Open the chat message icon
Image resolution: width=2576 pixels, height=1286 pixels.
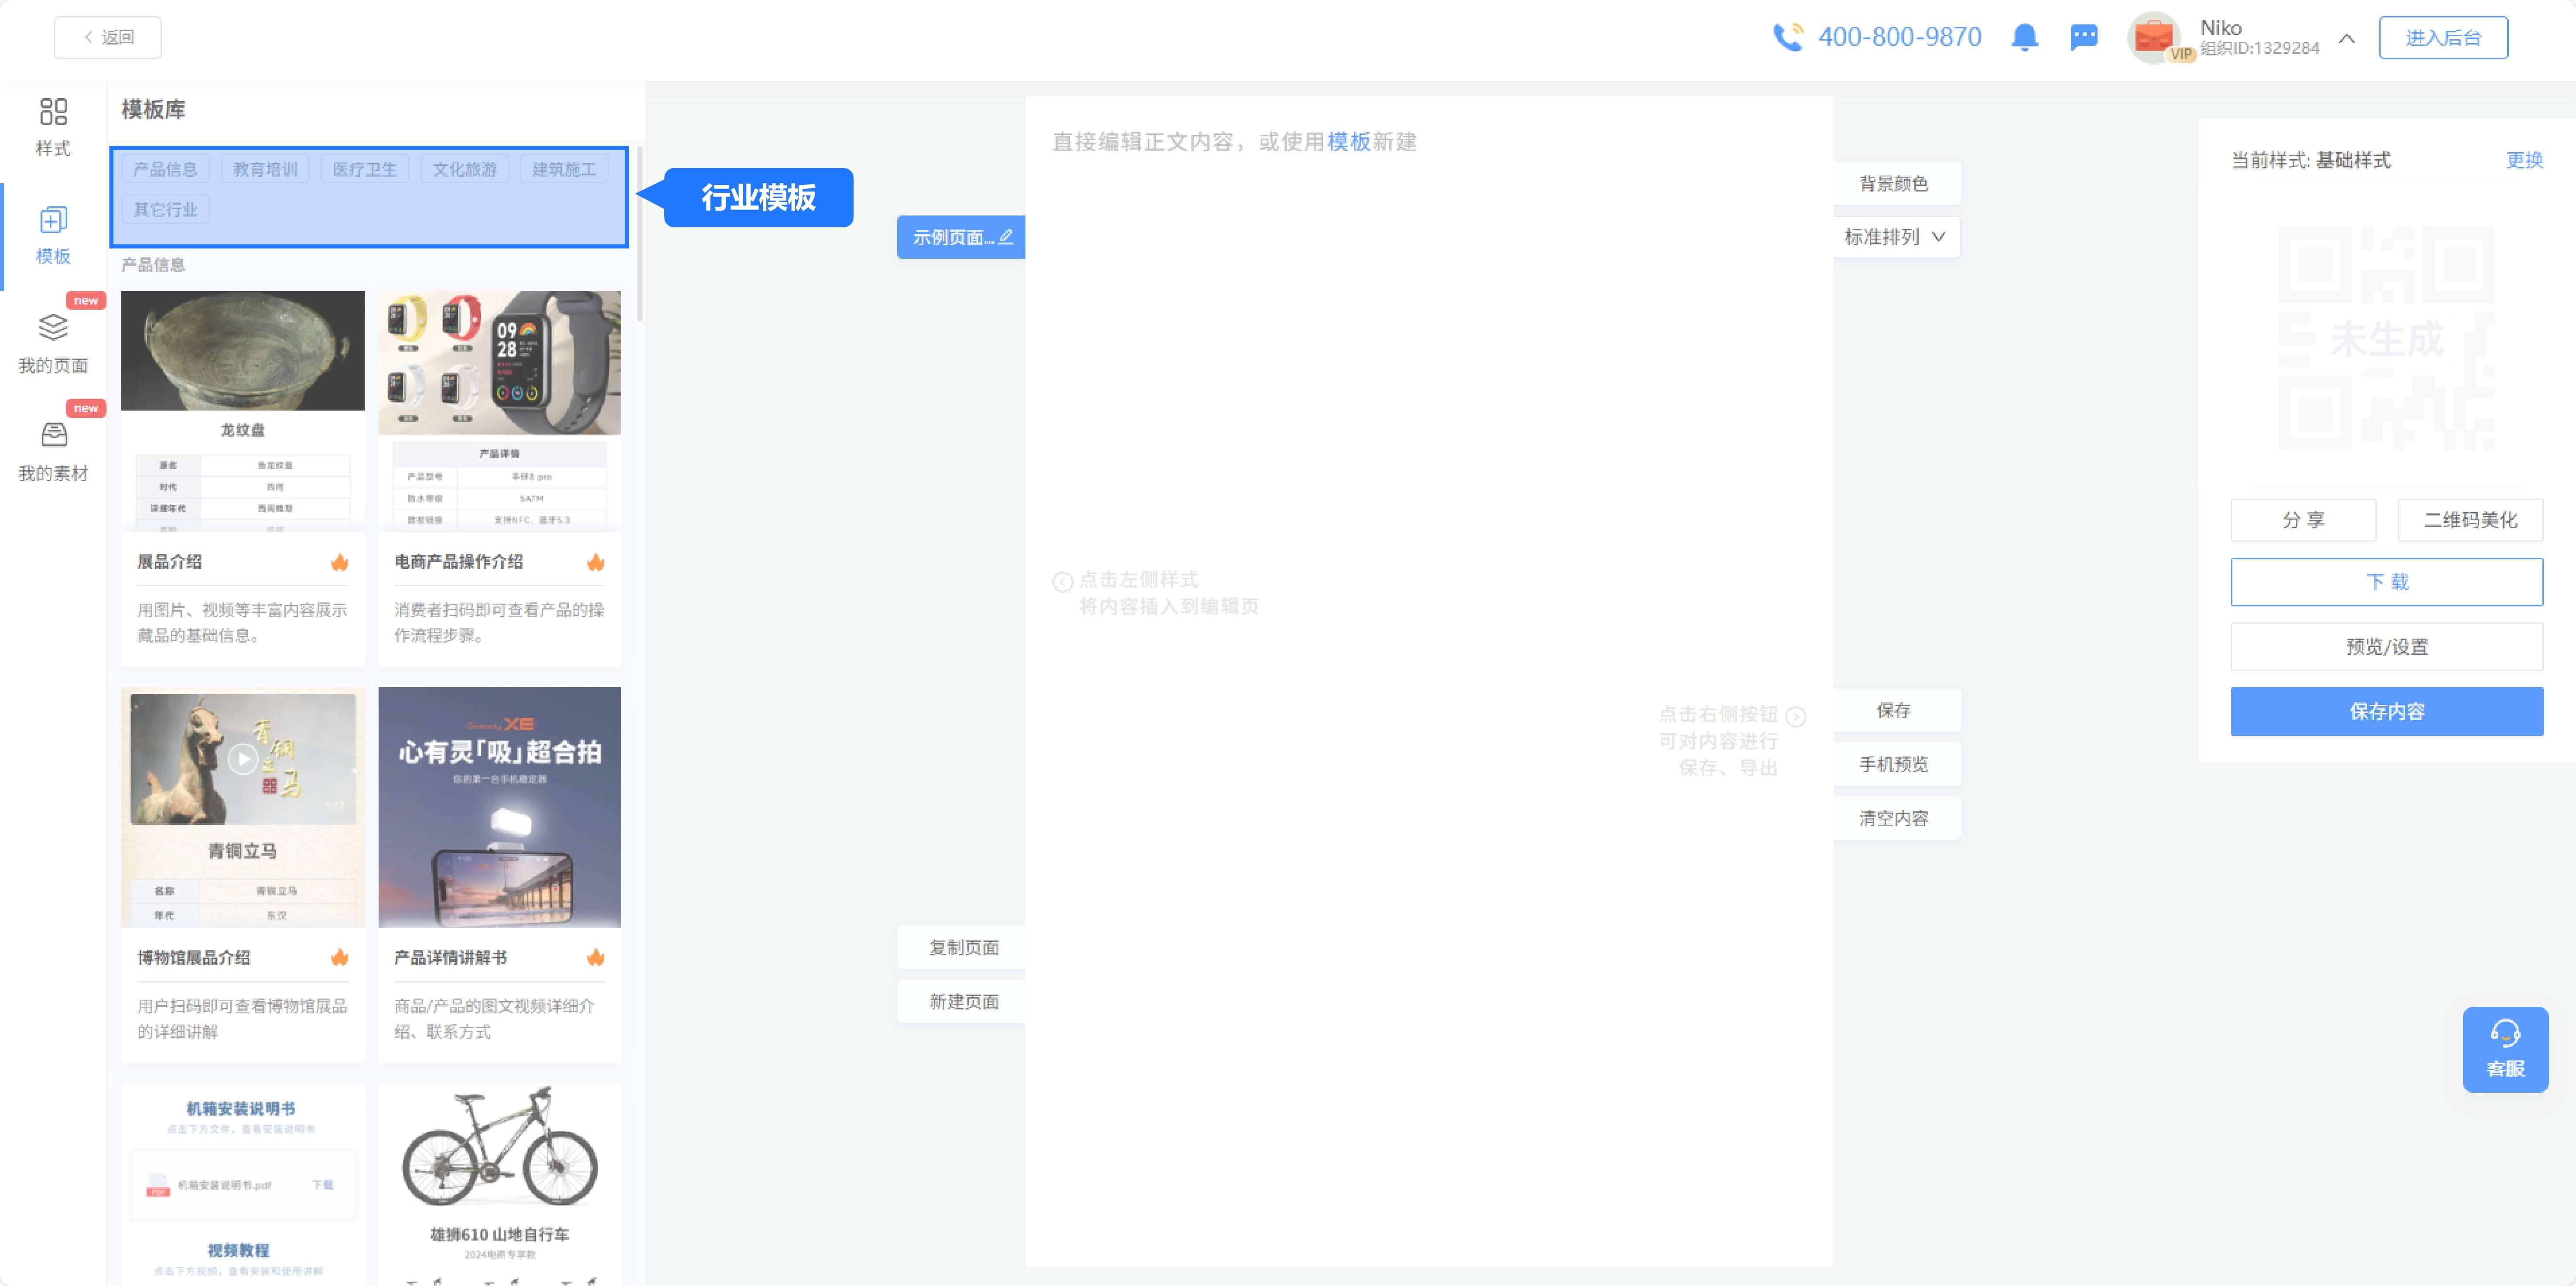[x=2083, y=38]
